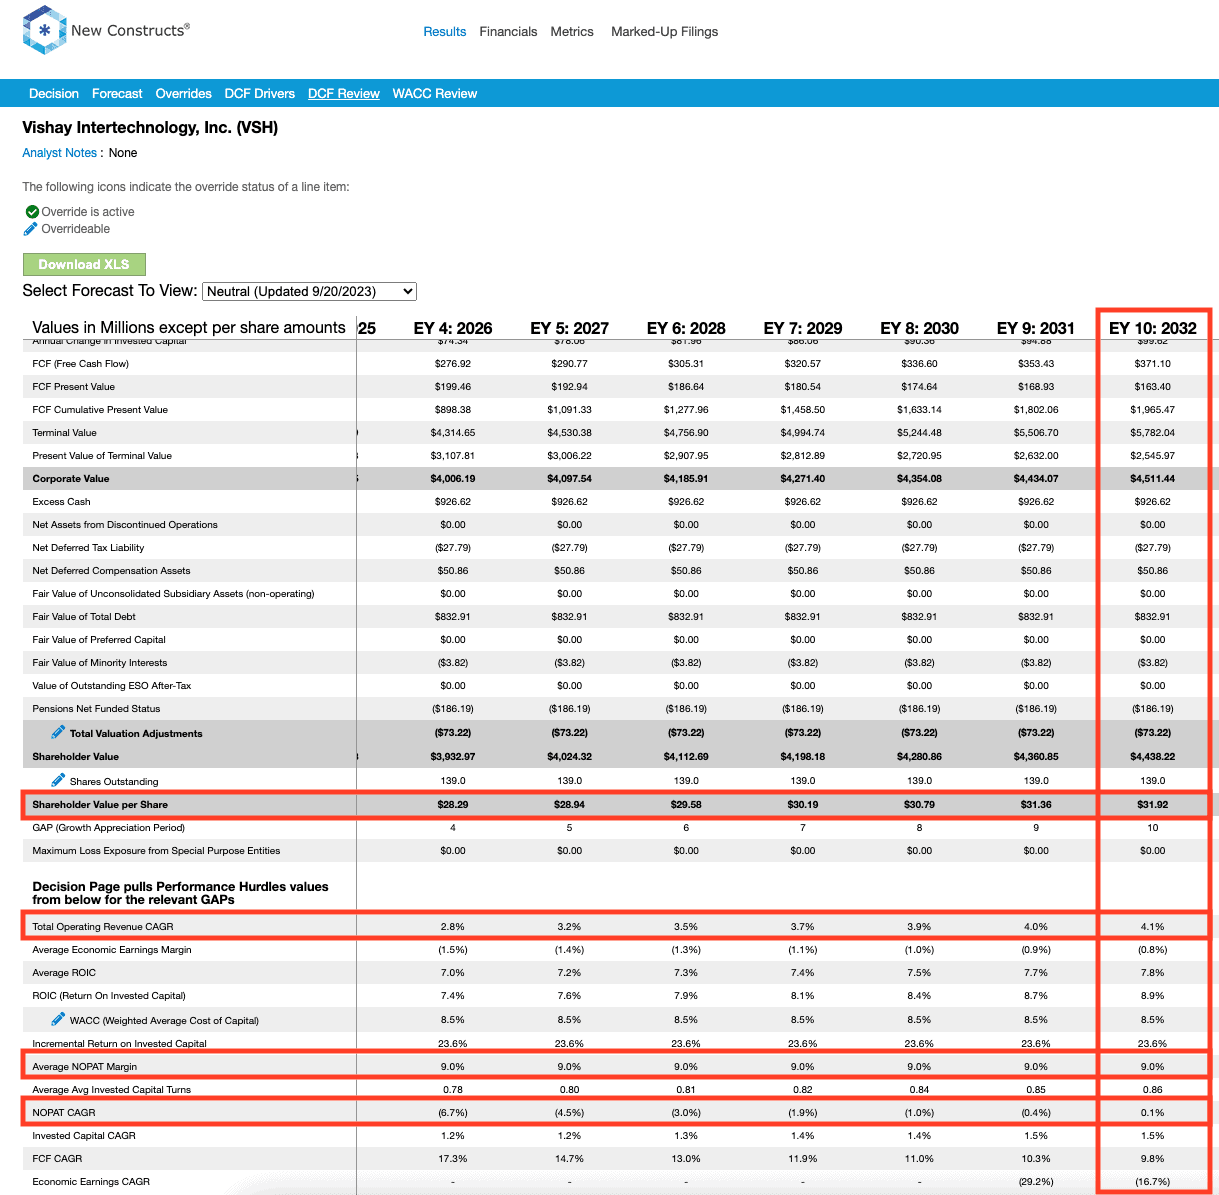This screenshot has width=1219, height=1195.
Task: Open the Overrides tab
Action: (183, 93)
